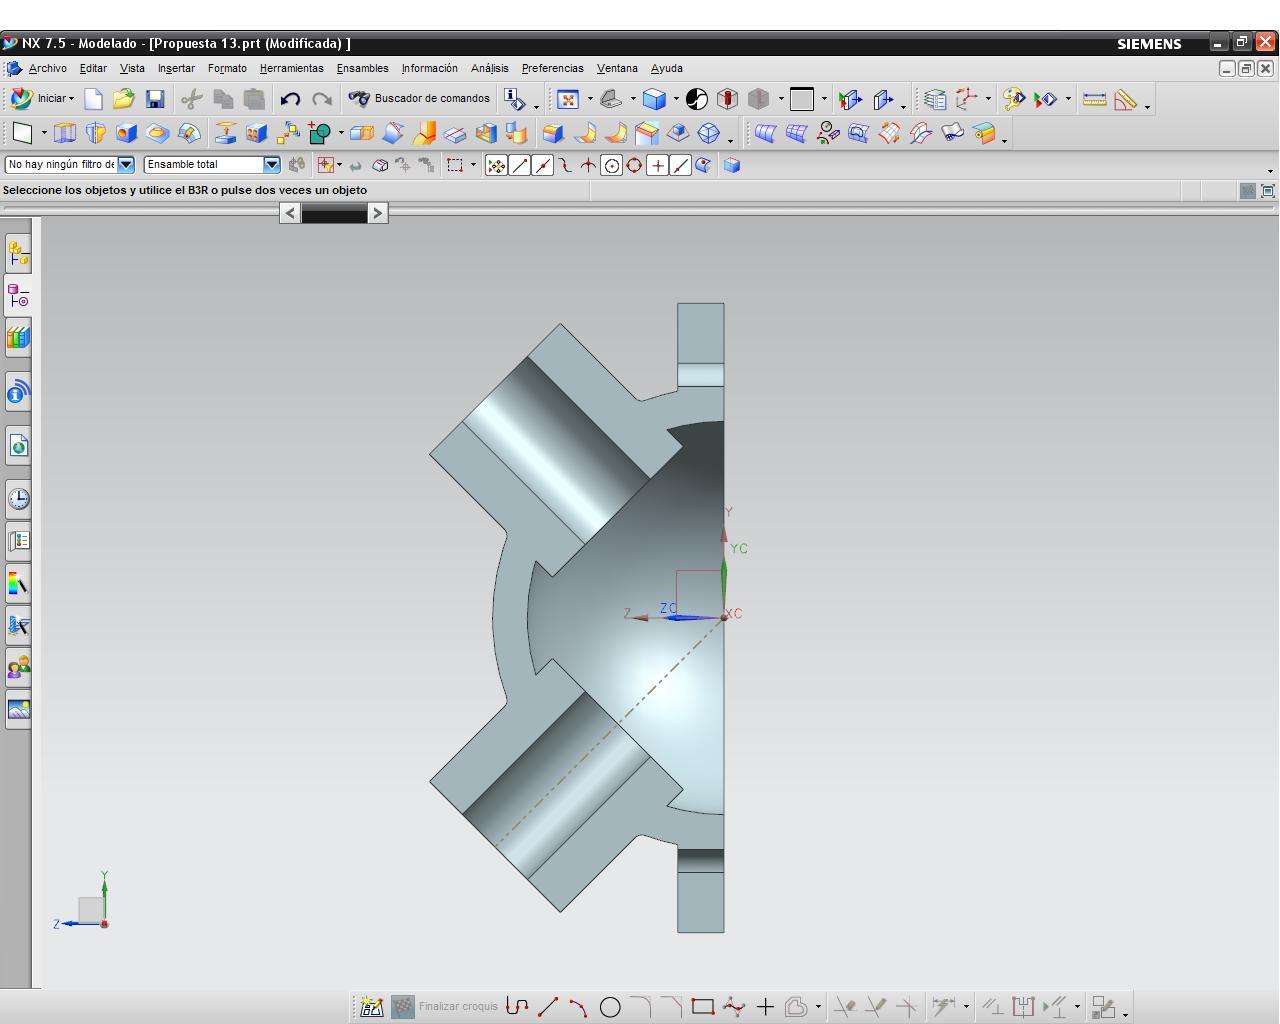Click the Measure Angle icon
This screenshot has width=1280, height=1024.
coord(1125,99)
